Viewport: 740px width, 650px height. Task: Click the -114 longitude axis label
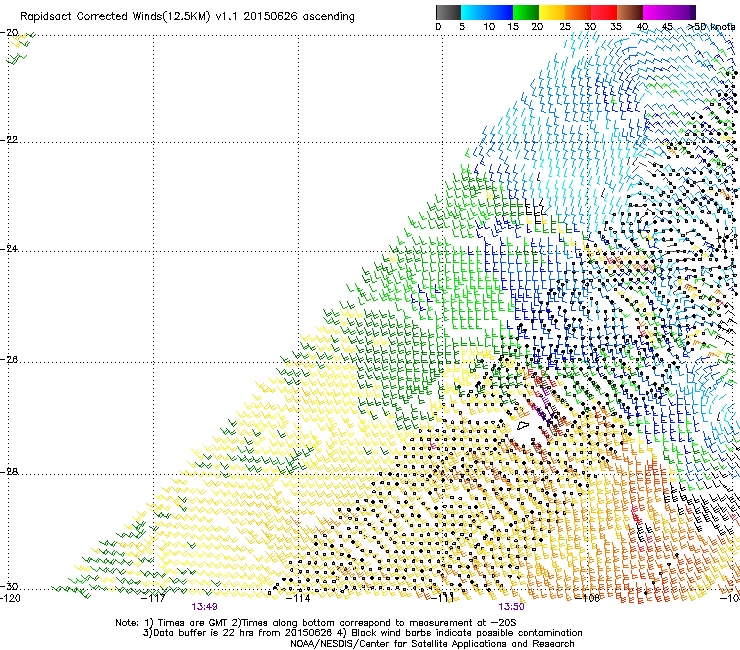[299, 598]
